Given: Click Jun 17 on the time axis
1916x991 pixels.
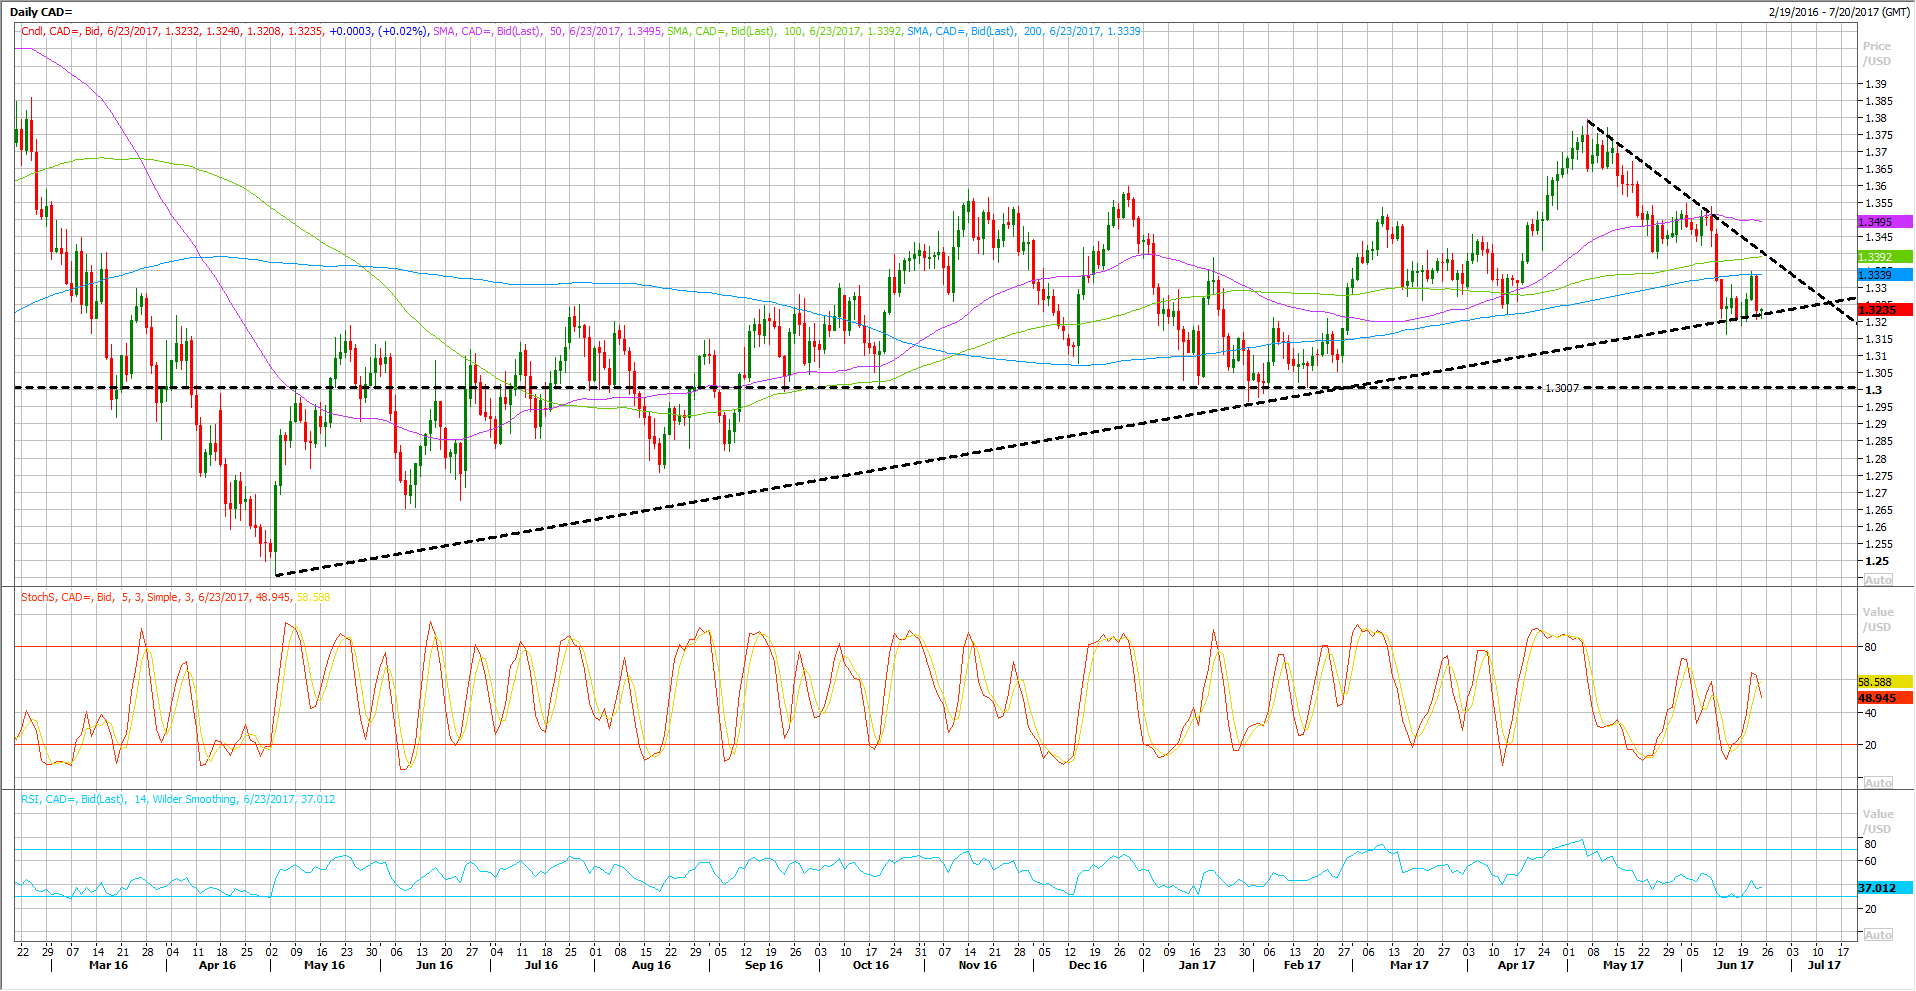Looking at the screenshot, I should coord(1734,965).
